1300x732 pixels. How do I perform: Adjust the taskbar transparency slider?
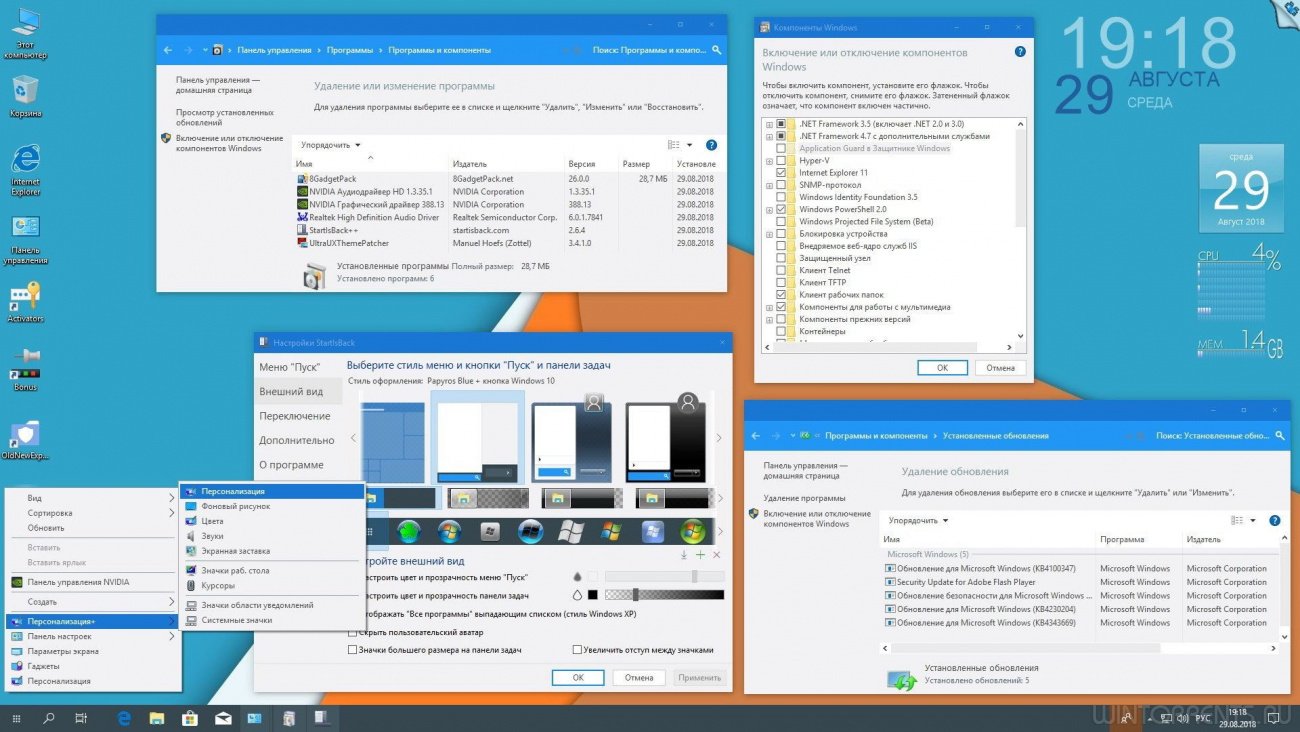tap(664, 595)
